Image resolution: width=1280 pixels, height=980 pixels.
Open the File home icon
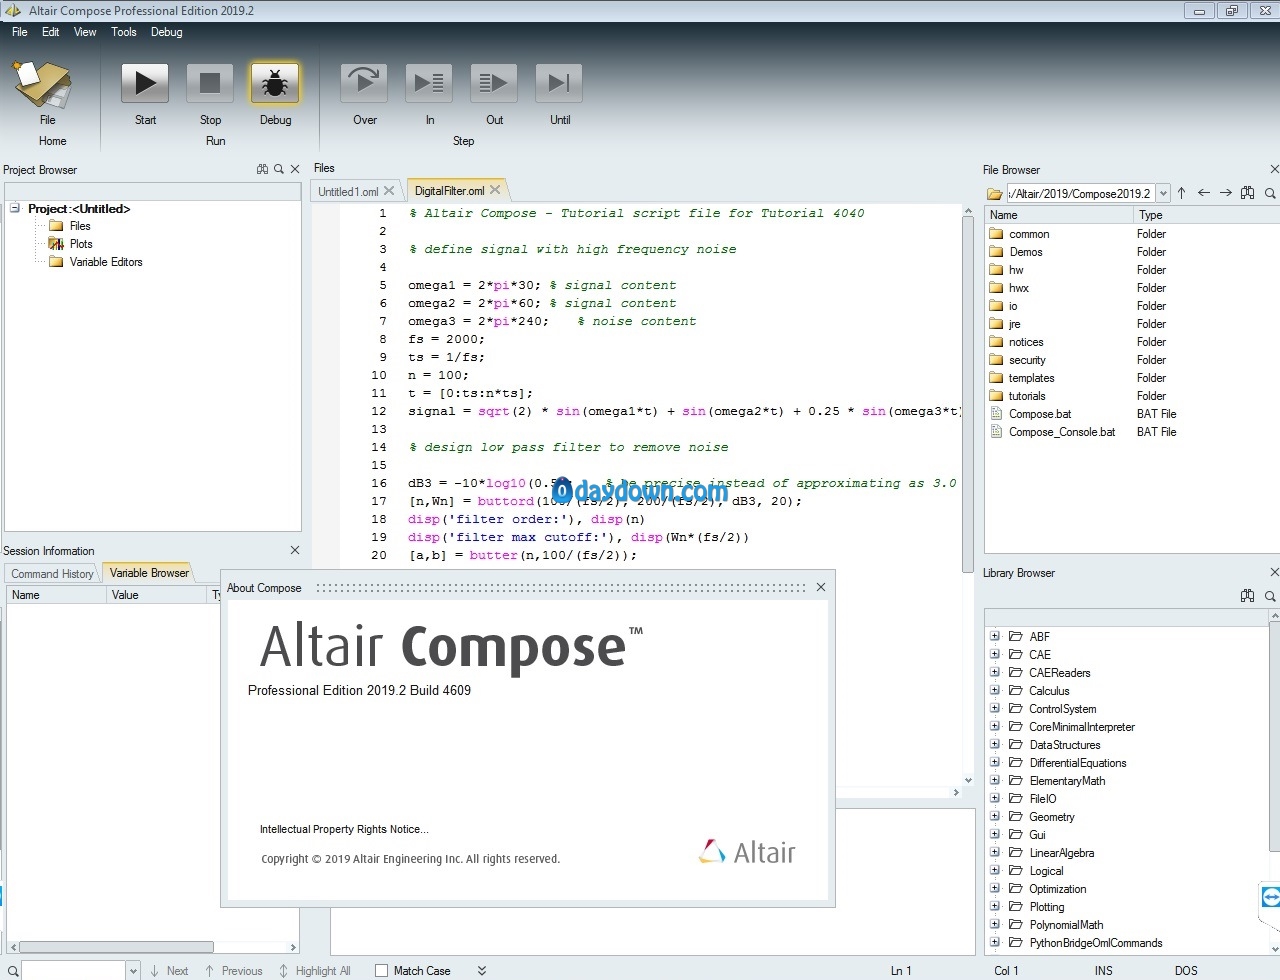[42, 85]
